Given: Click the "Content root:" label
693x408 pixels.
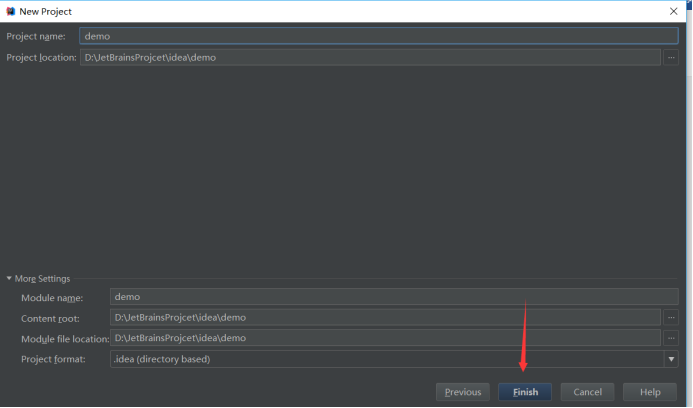Looking at the screenshot, I should pyautogui.click(x=50, y=319).
